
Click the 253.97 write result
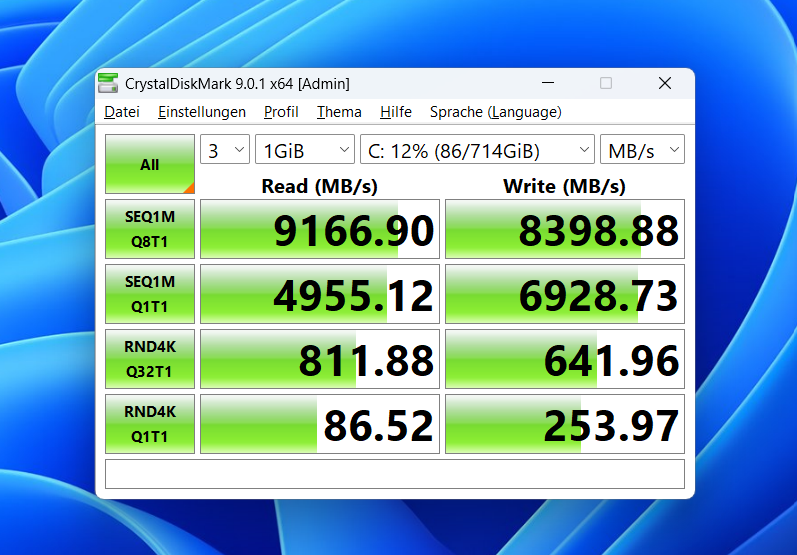(565, 424)
